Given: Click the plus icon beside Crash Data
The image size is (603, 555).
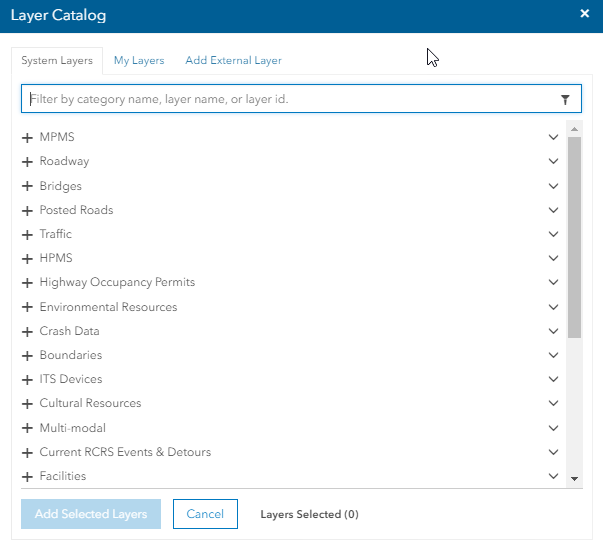Looking at the screenshot, I should 27,331.
